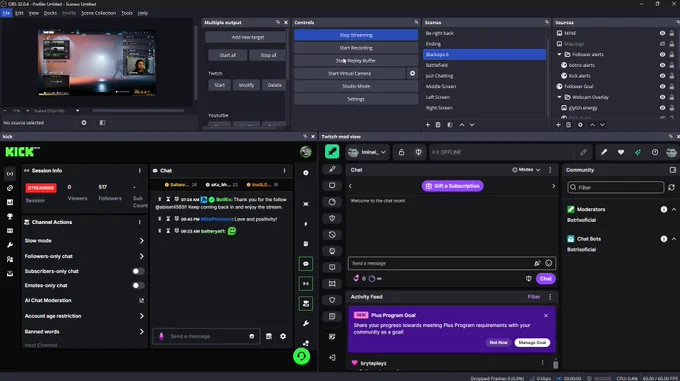Viewport: 680px width, 381px height.
Task: Click the Kick message input field
Action: point(206,336)
